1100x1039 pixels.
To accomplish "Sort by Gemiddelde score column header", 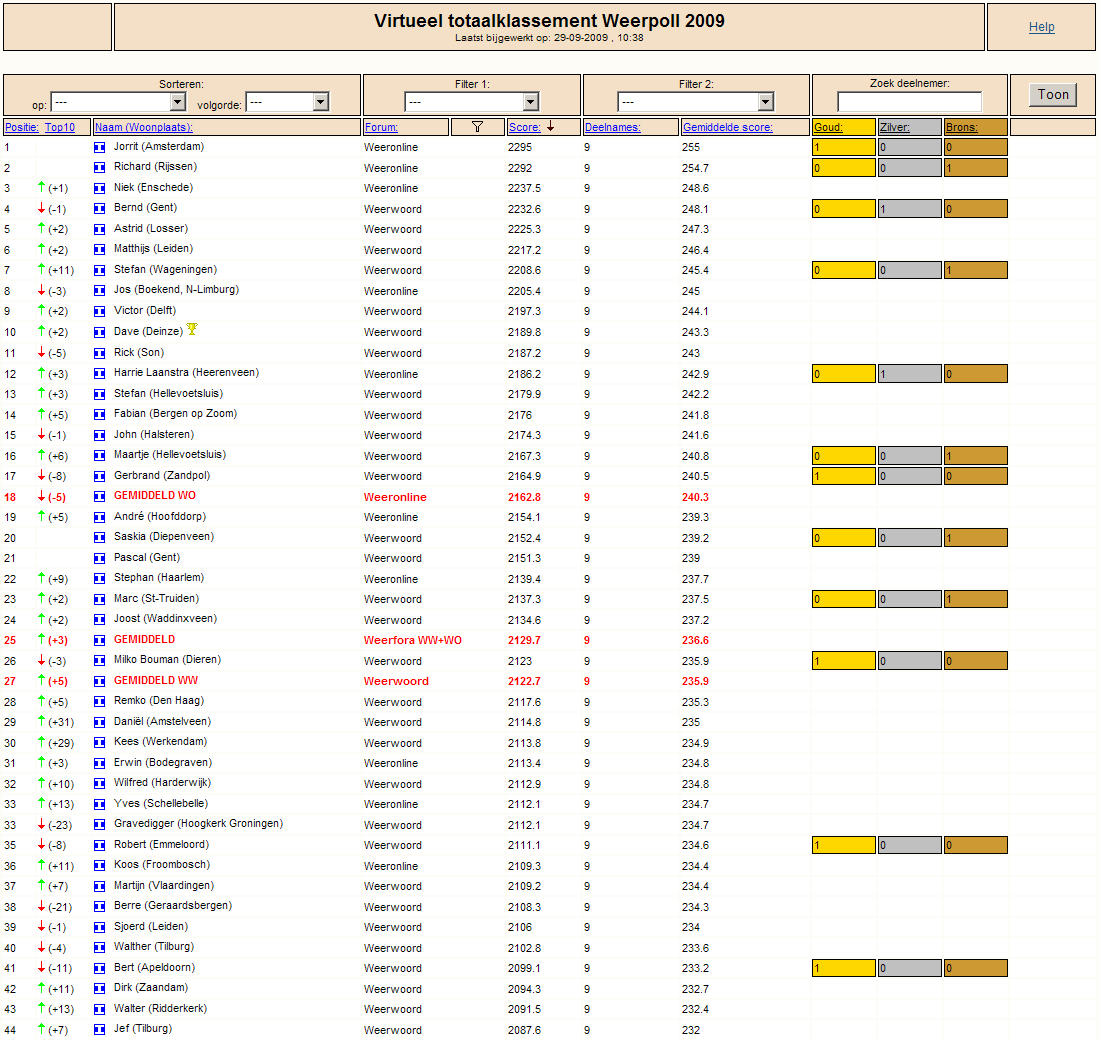I will [727, 127].
